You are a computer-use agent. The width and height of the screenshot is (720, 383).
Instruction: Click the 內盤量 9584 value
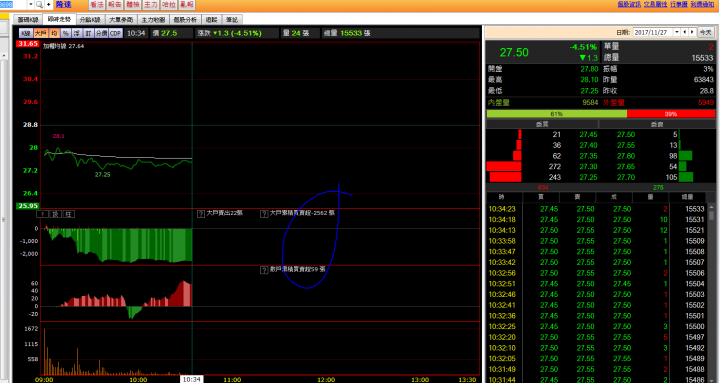(x=590, y=102)
